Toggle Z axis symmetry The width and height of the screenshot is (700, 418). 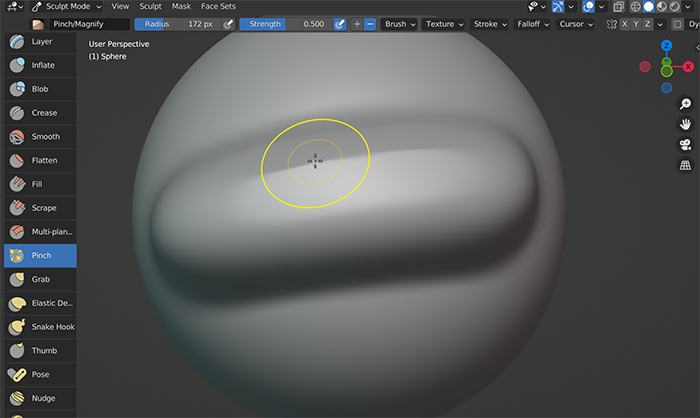(648, 24)
